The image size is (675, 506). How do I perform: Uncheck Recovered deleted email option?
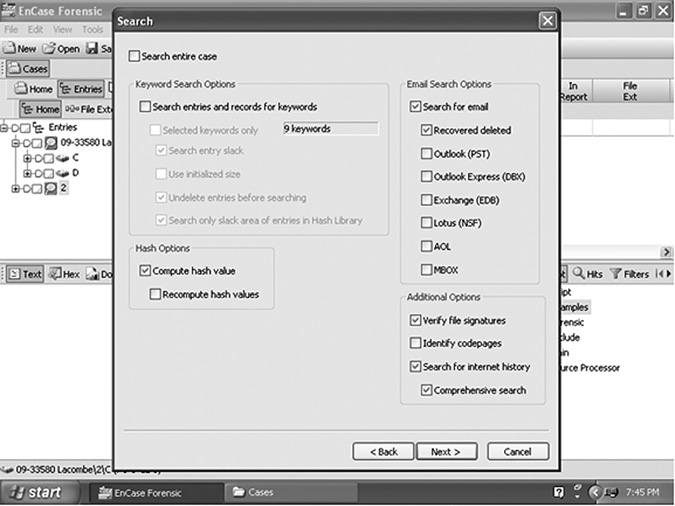(426, 130)
